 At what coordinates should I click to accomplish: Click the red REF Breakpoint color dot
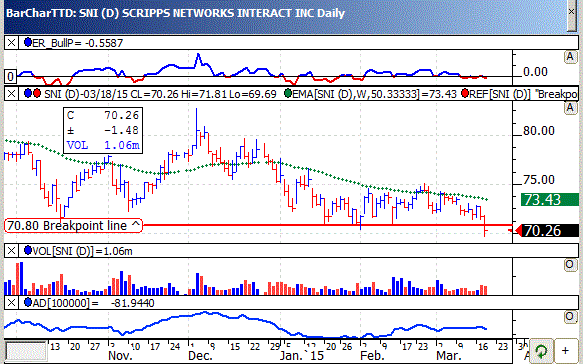click(465, 93)
